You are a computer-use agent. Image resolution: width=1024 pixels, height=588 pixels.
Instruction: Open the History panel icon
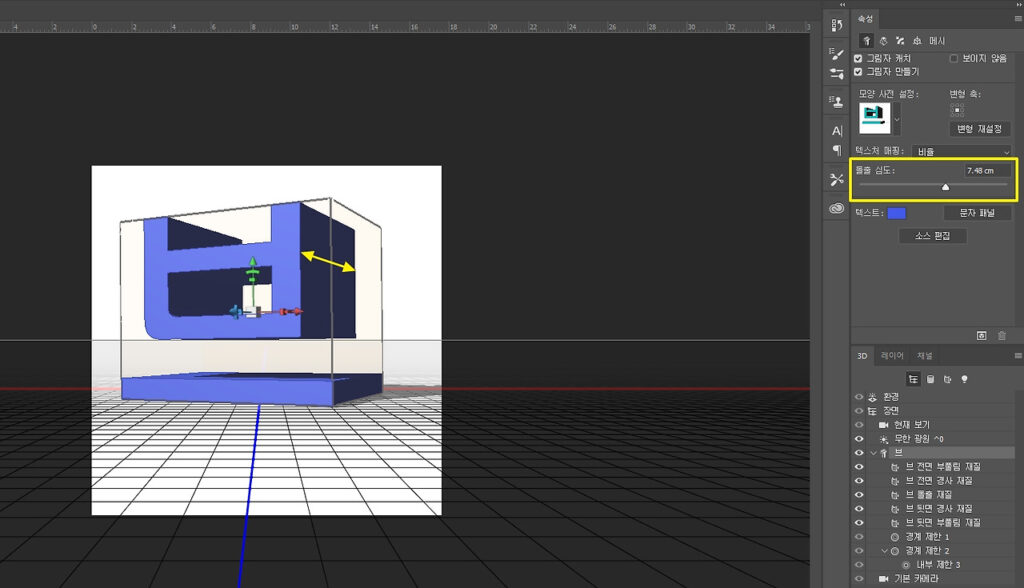(x=837, y=24)
